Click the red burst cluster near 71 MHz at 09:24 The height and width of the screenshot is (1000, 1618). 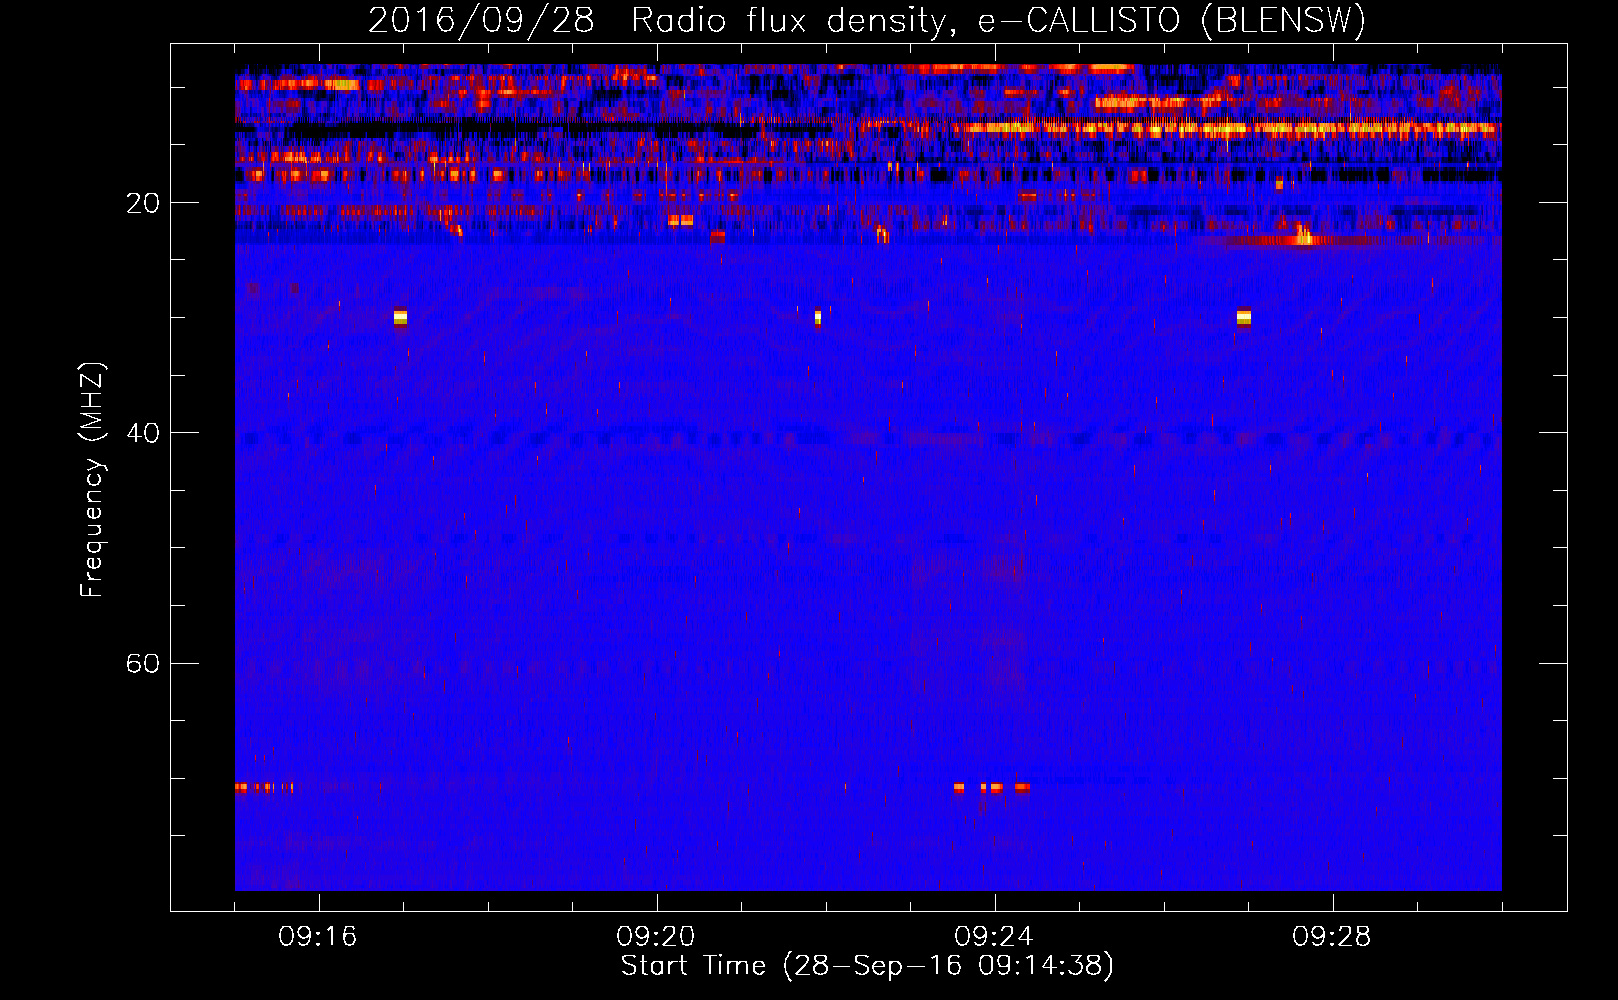click(991, 788)
